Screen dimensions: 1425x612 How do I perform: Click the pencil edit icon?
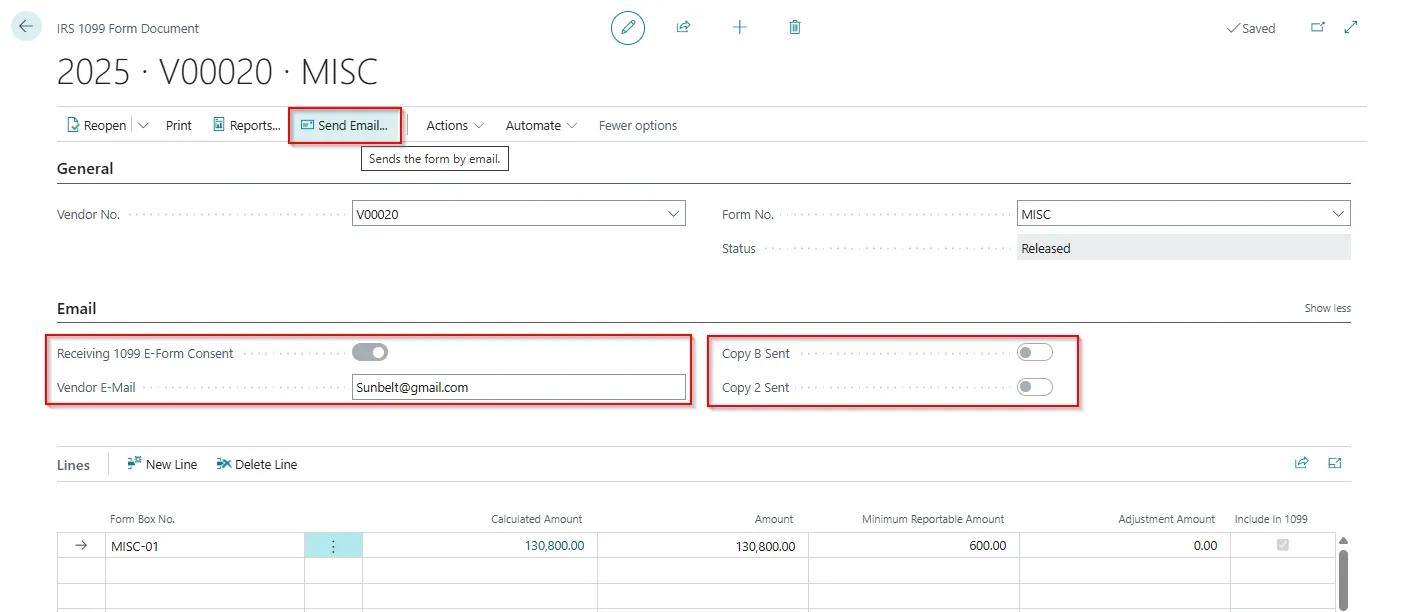628,28
